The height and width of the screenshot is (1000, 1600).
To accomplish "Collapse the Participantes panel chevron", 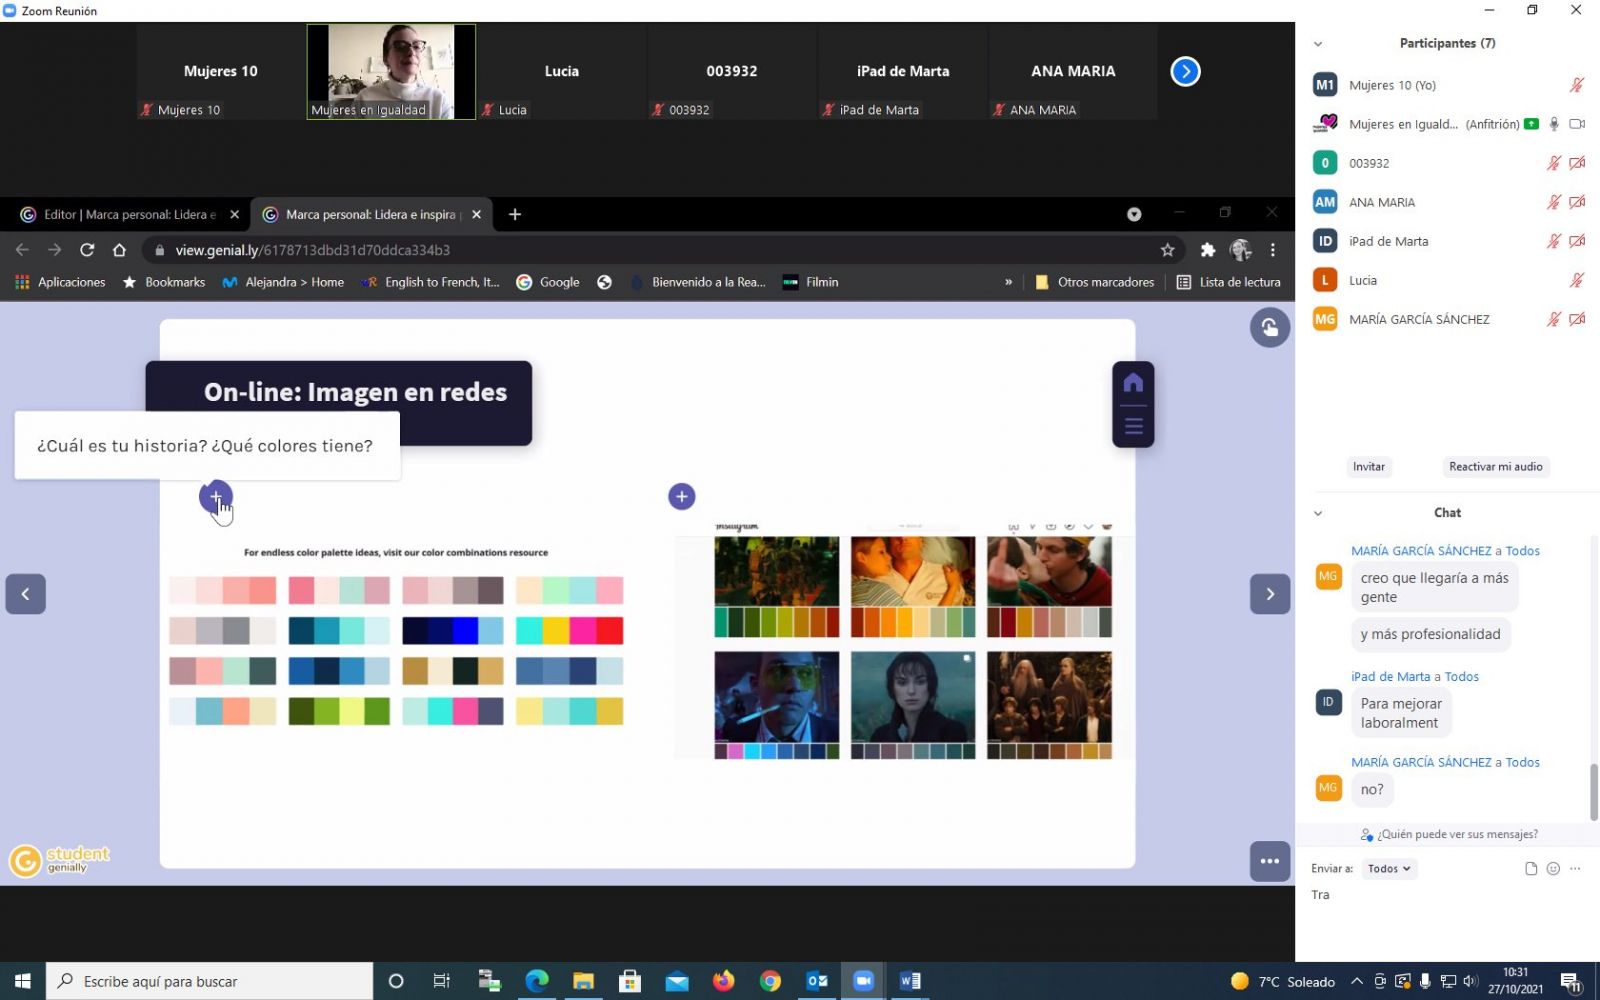I will pyautogui.click(x=1318, y=44).
